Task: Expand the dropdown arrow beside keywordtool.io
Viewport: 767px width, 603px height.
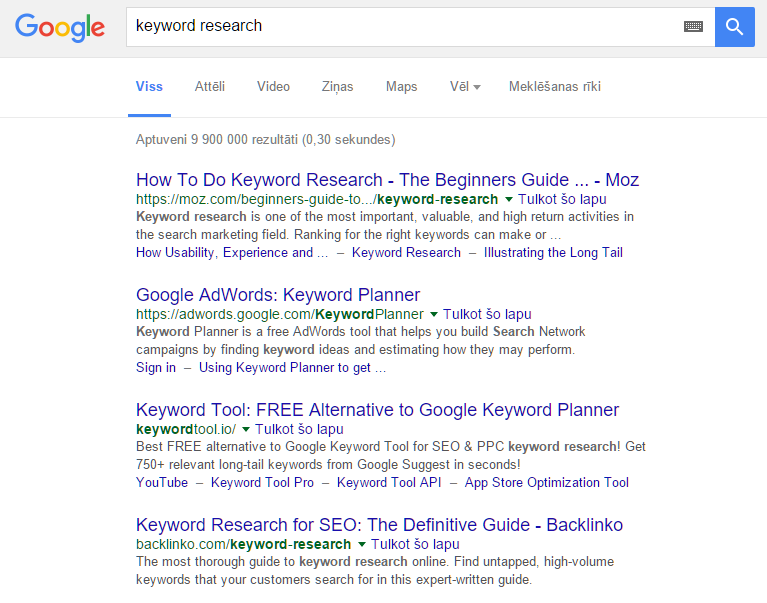Action: tap(246, 429)
